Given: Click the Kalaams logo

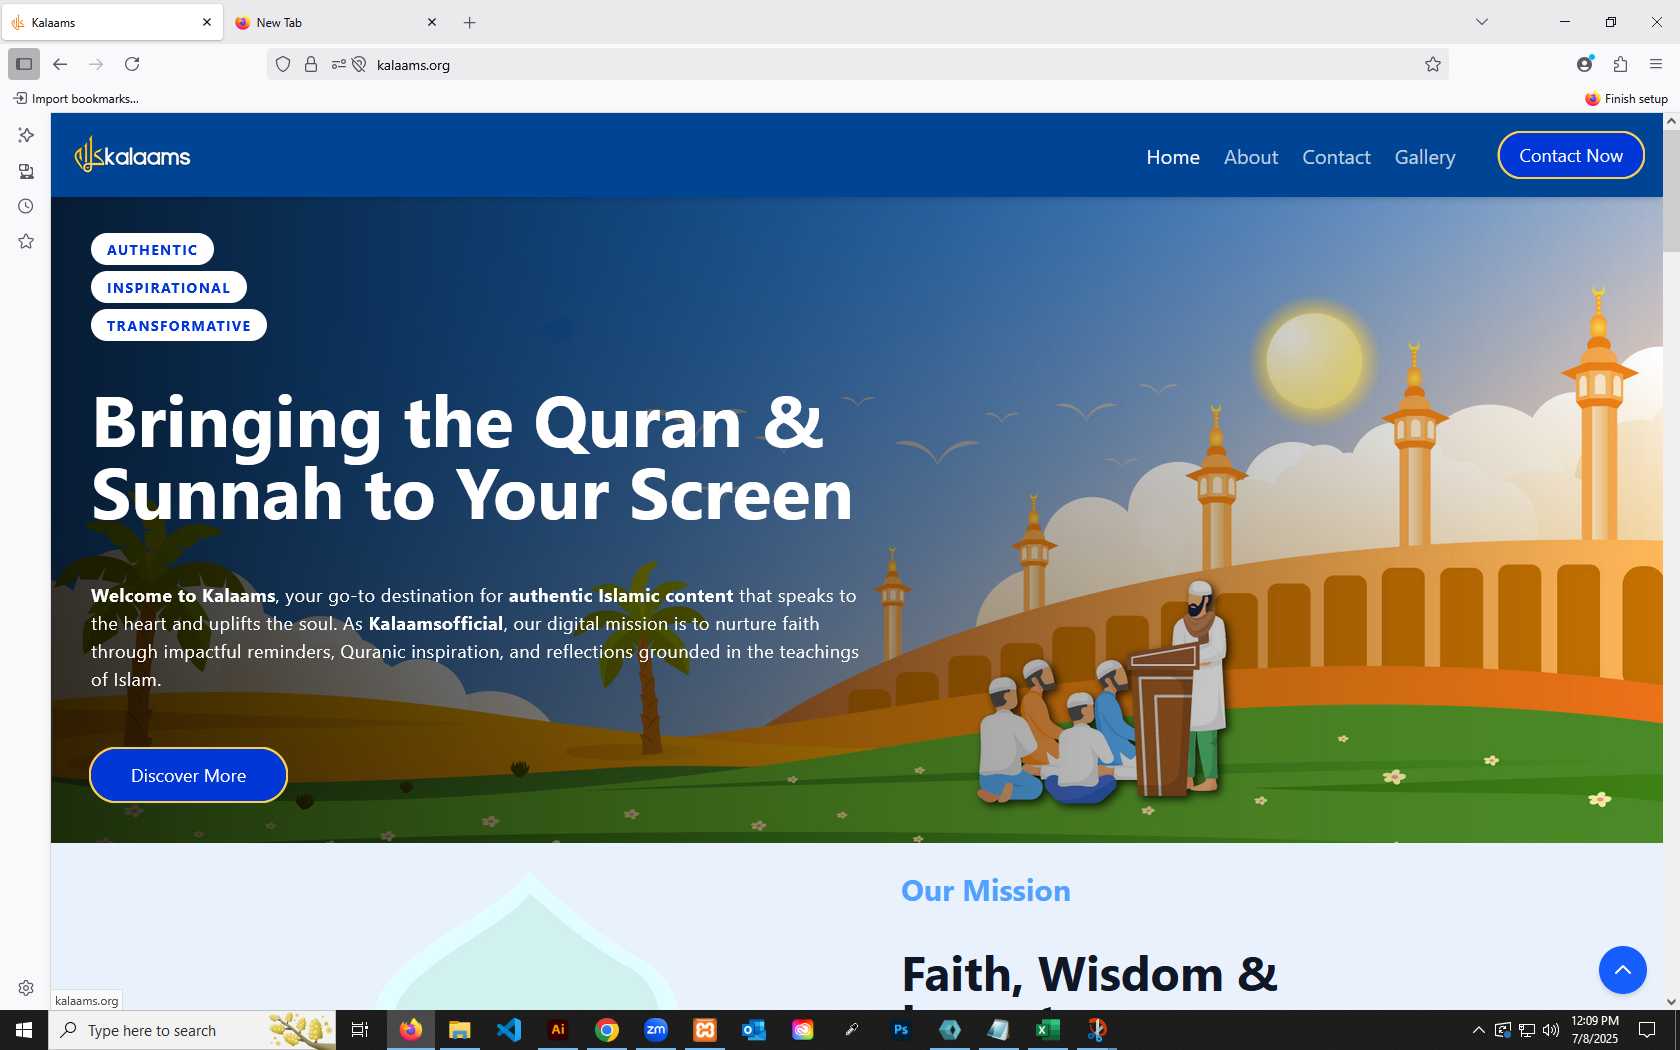Looking at the screenshot, I should point(132,155).
